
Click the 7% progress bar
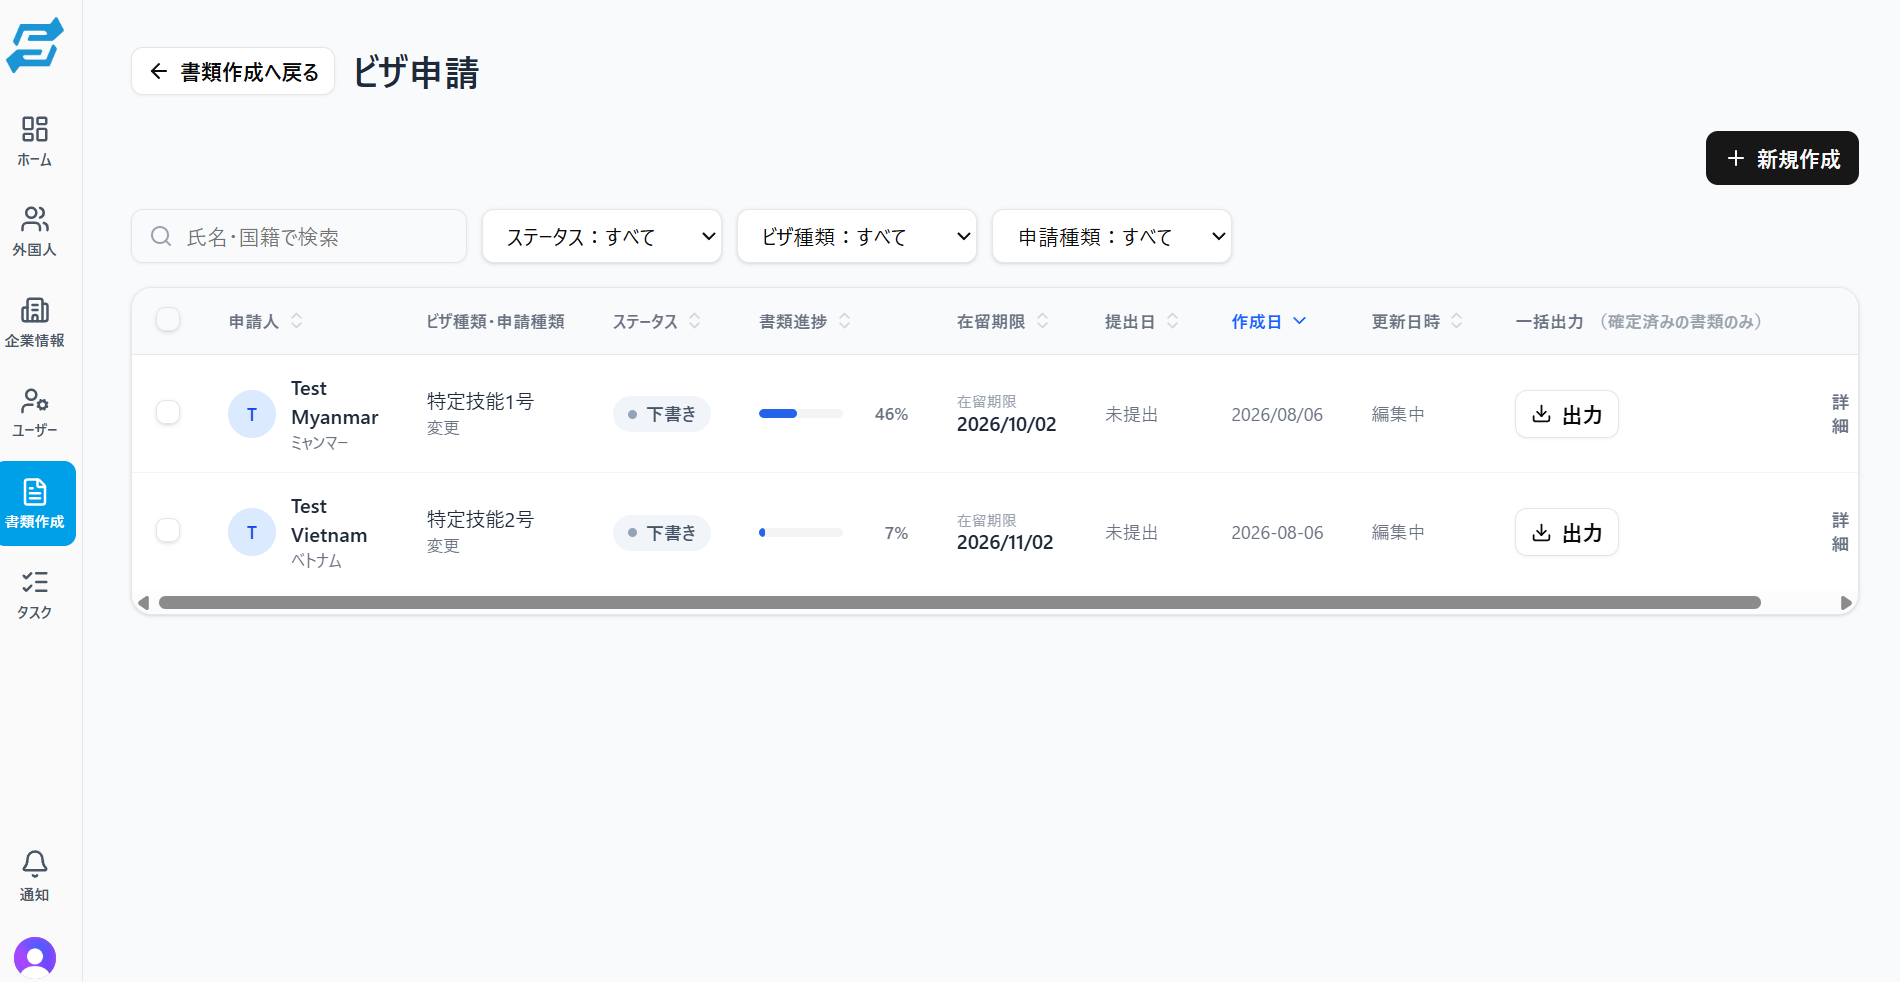point(801,532)
